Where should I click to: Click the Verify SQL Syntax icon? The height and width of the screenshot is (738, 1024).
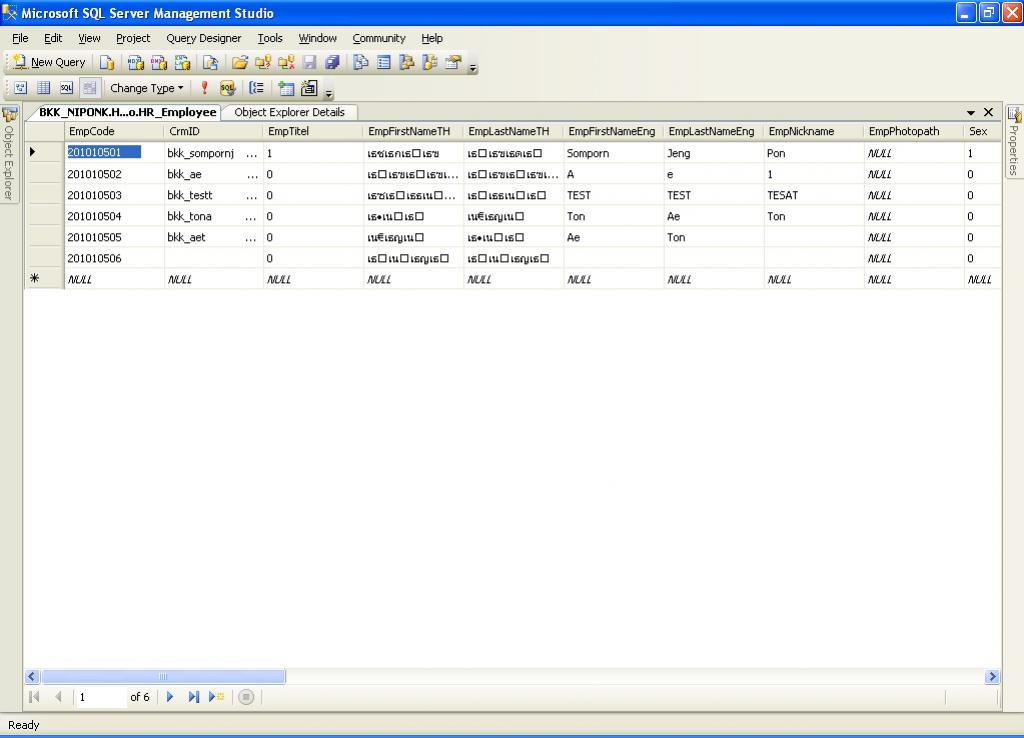227,88
